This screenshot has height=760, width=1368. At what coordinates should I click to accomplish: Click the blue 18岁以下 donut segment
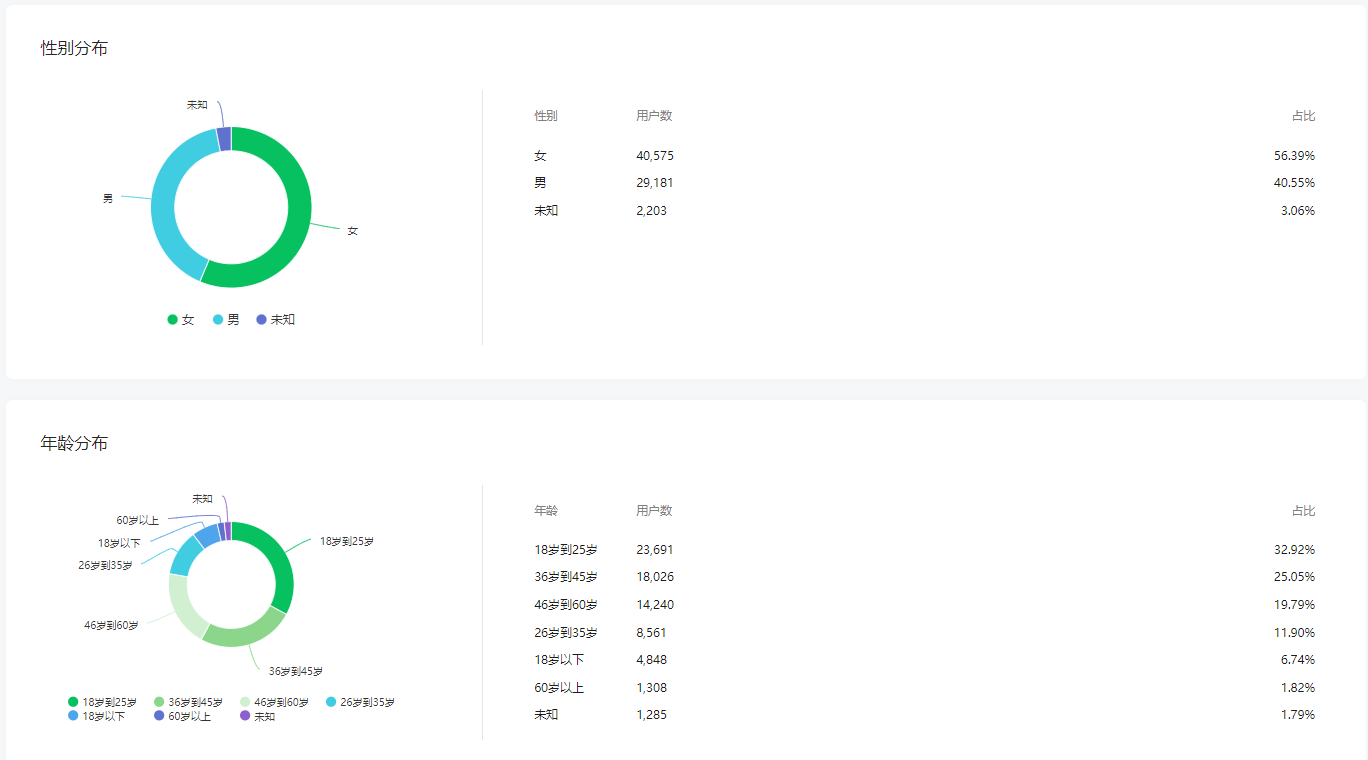click(x=207, y=536)
